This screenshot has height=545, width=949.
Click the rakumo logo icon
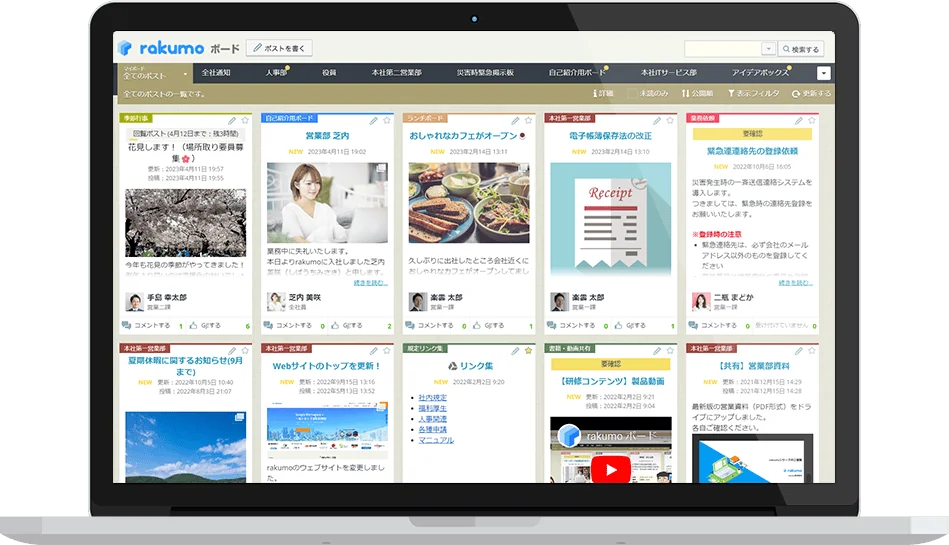pos(125,48)
